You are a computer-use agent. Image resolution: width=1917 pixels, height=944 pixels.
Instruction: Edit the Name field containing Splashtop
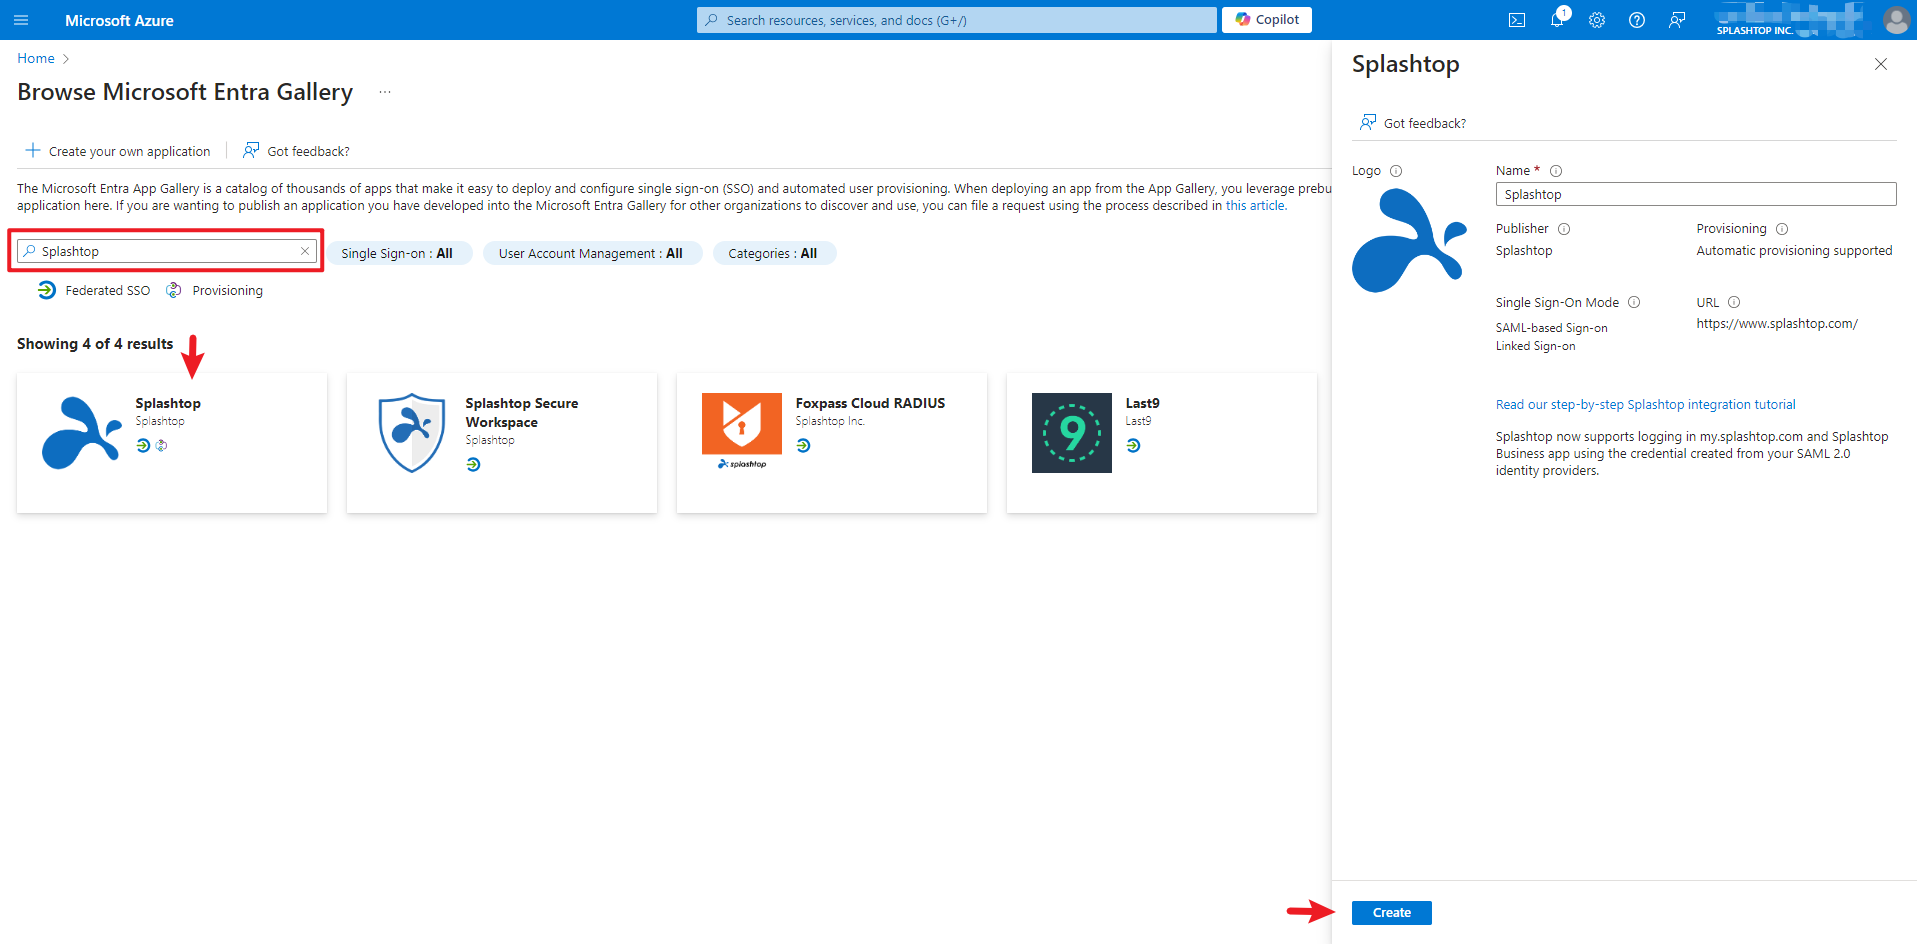click(1696, 194)
